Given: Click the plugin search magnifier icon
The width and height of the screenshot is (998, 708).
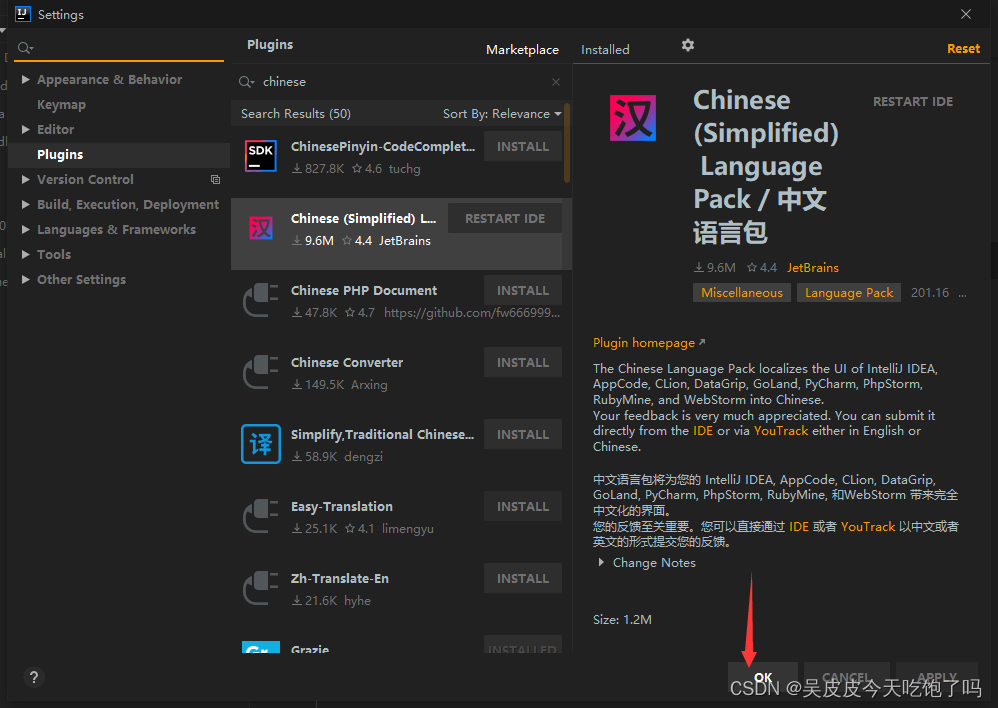Looking at the screenshot, I should pos(246,82).
